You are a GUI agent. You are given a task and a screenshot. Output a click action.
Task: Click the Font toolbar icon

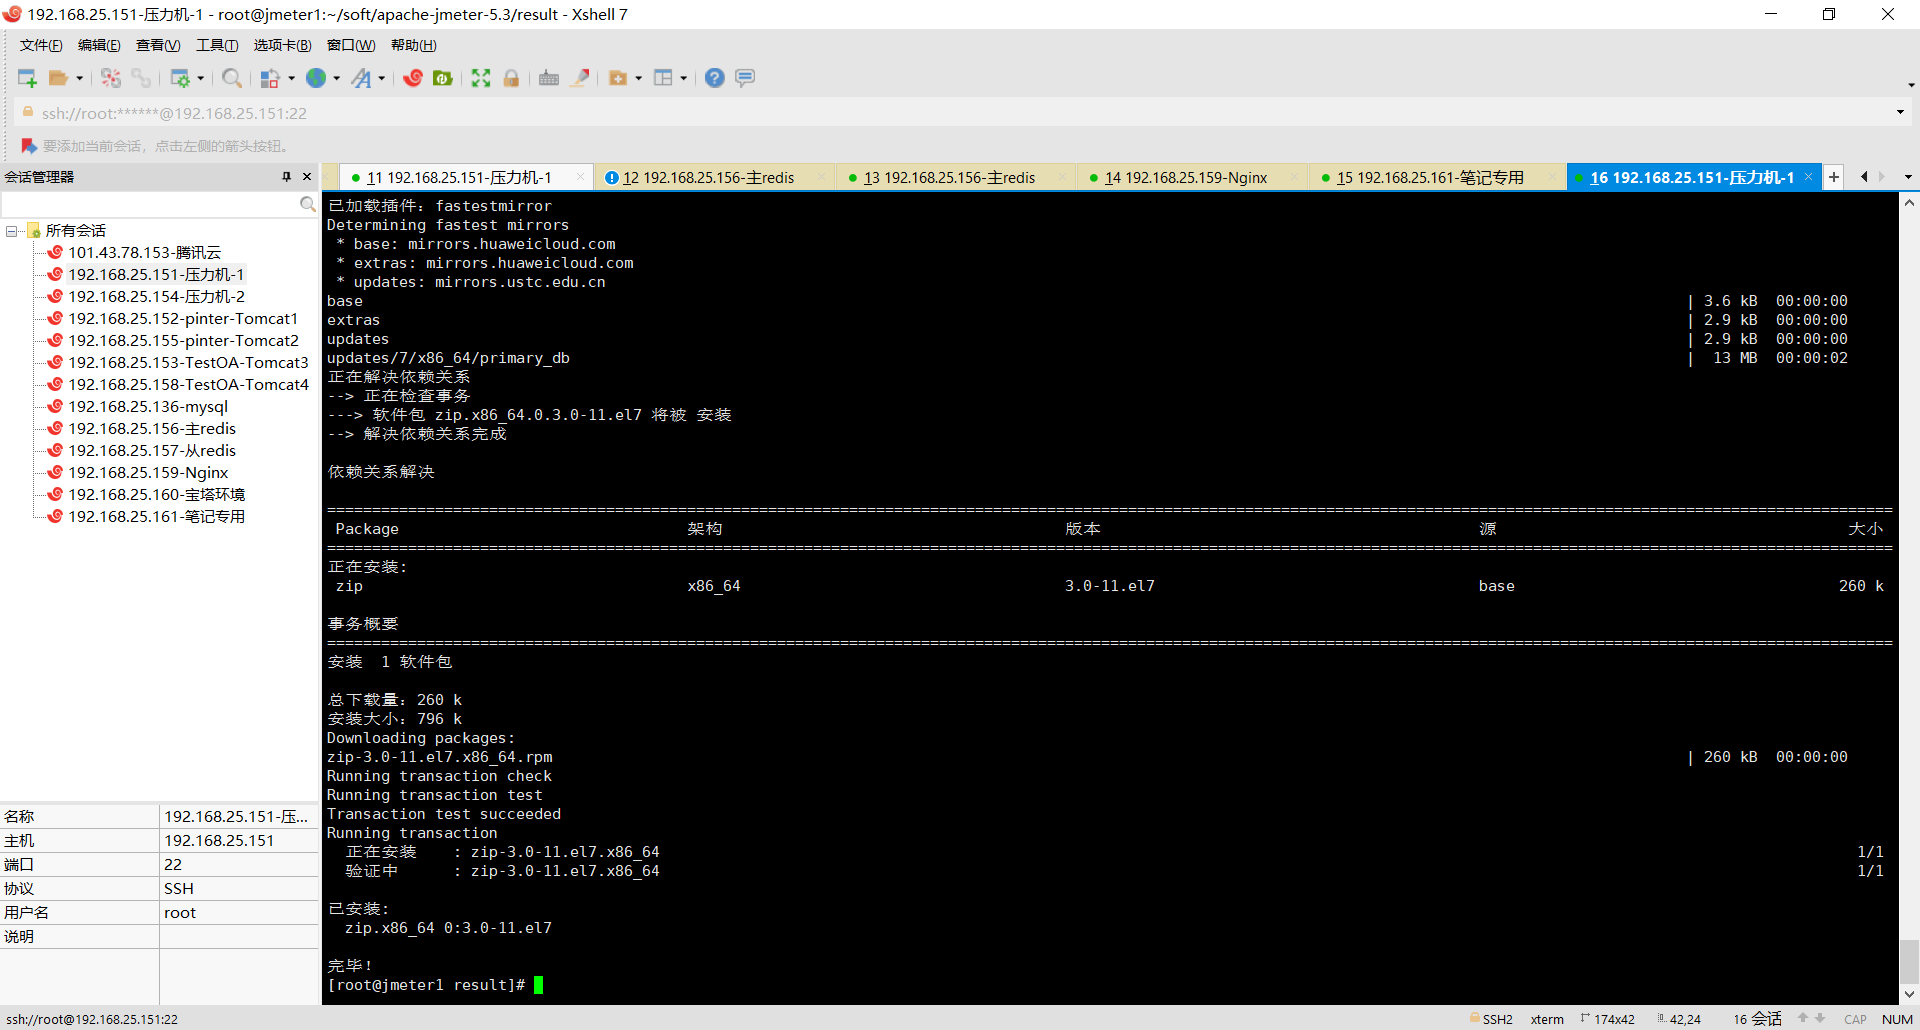[x=361, y=78]
